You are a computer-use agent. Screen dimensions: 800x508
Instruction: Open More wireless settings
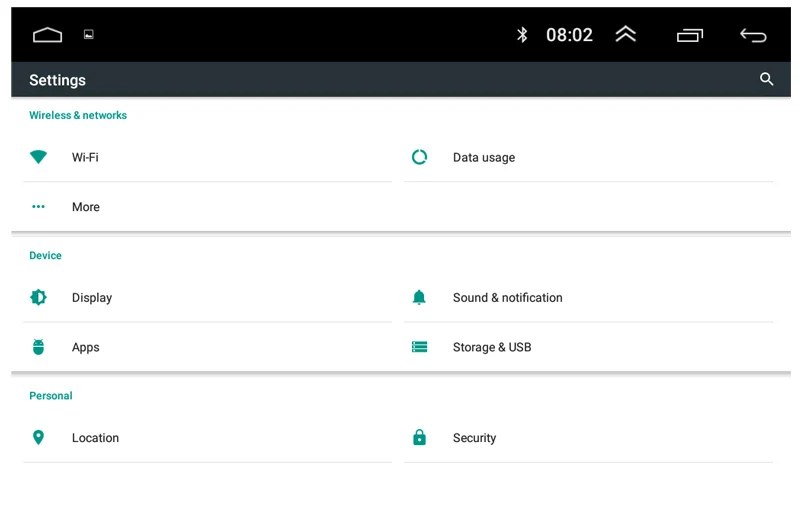208,207
